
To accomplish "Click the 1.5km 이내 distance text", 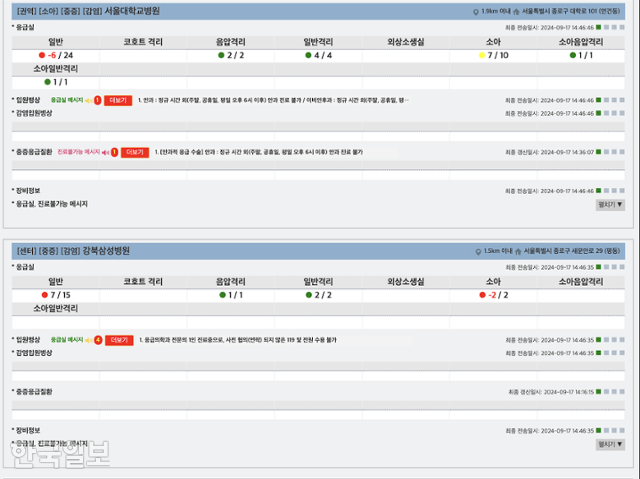I will (x=498, y=251).
